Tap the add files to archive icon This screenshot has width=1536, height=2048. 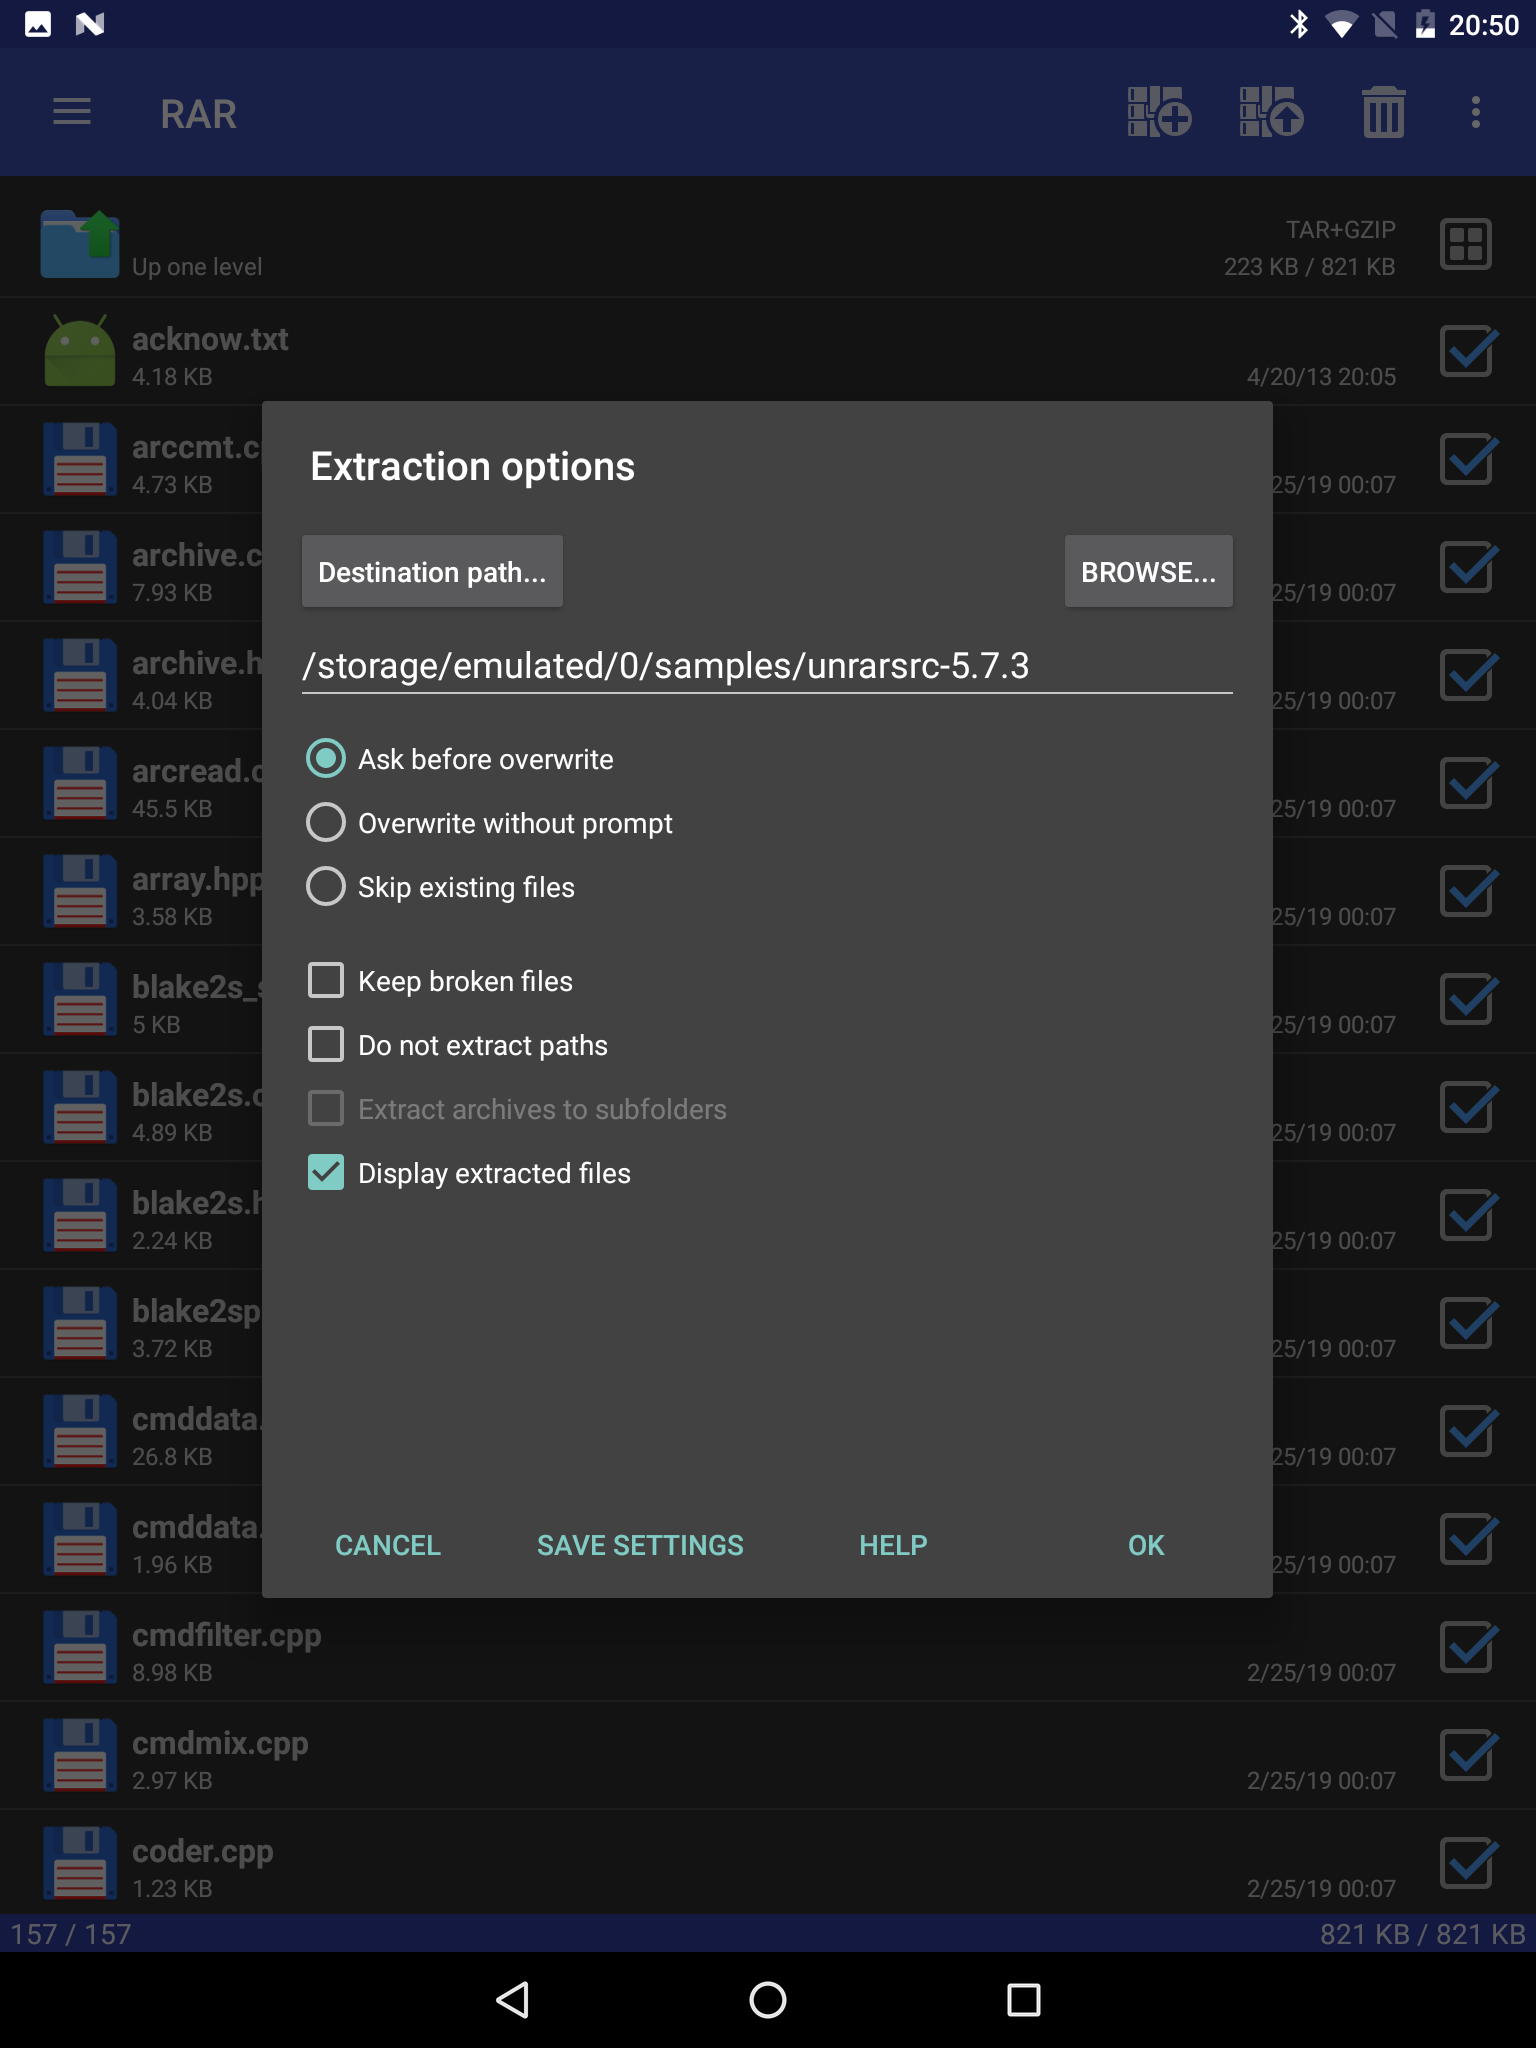point(1159,112)
